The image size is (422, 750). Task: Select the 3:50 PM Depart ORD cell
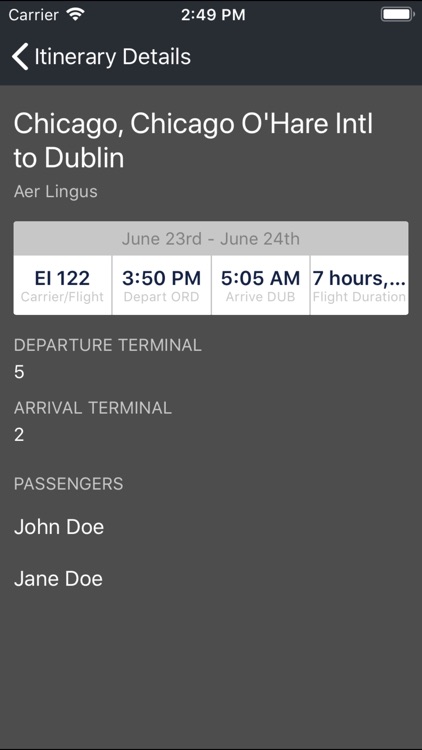tap(161, 285)
